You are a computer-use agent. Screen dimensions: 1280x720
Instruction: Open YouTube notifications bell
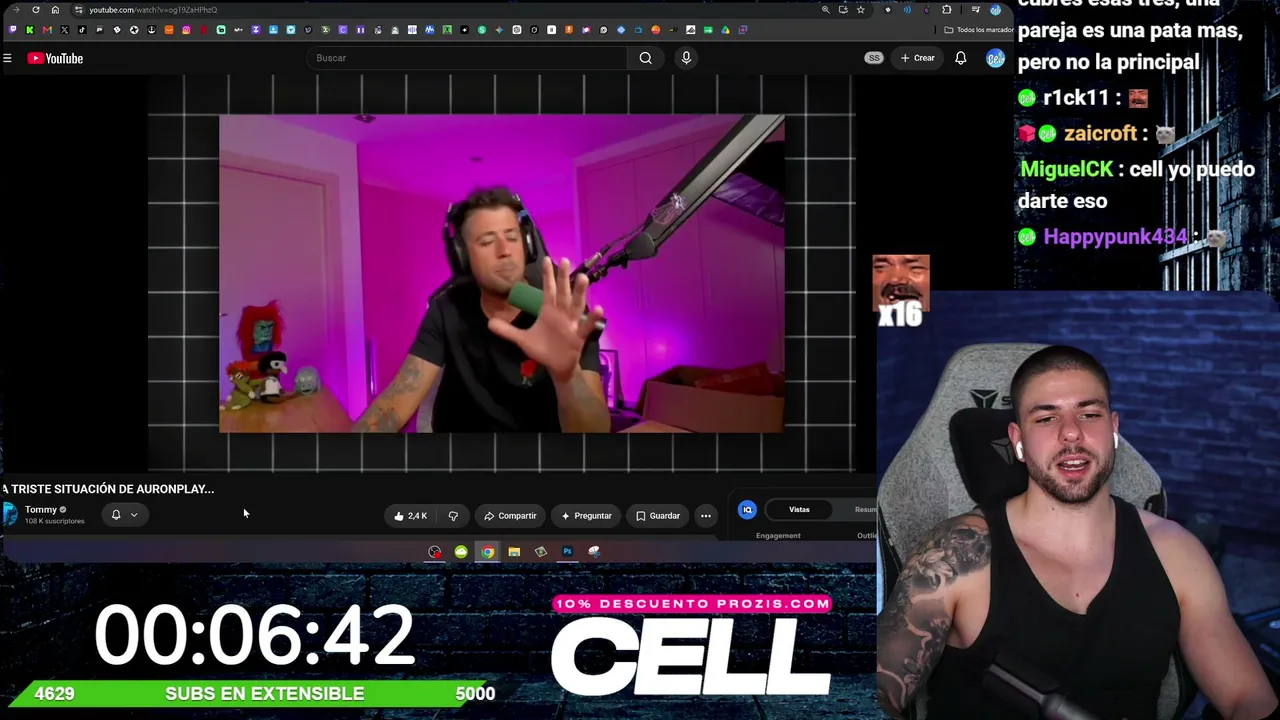tap(960, 58)
